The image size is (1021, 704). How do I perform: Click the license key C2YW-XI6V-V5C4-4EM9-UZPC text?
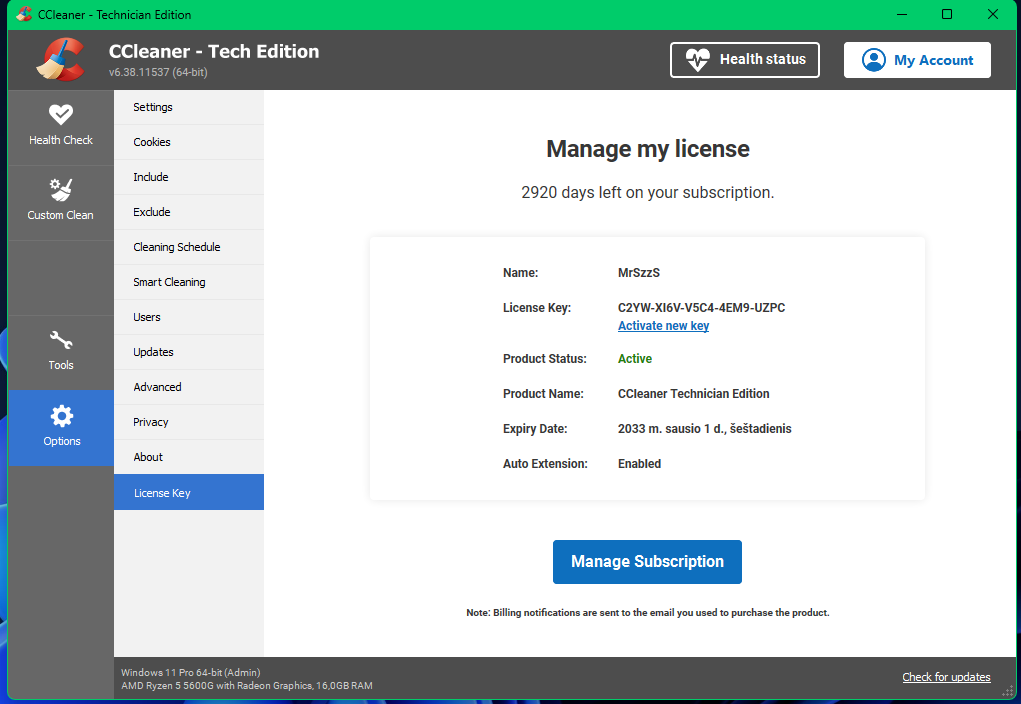coord(701,307)
